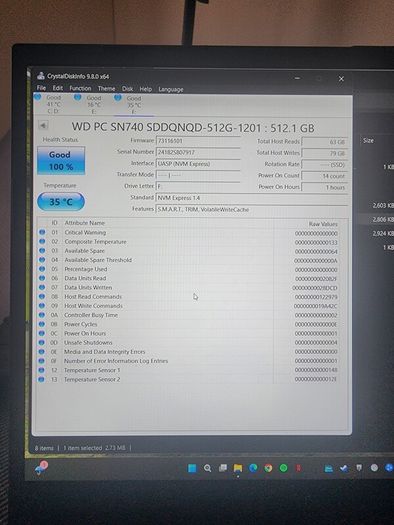Click the Transfer Mode field
394x525 pixels.
pyautogui.click(x=198, y=175)
